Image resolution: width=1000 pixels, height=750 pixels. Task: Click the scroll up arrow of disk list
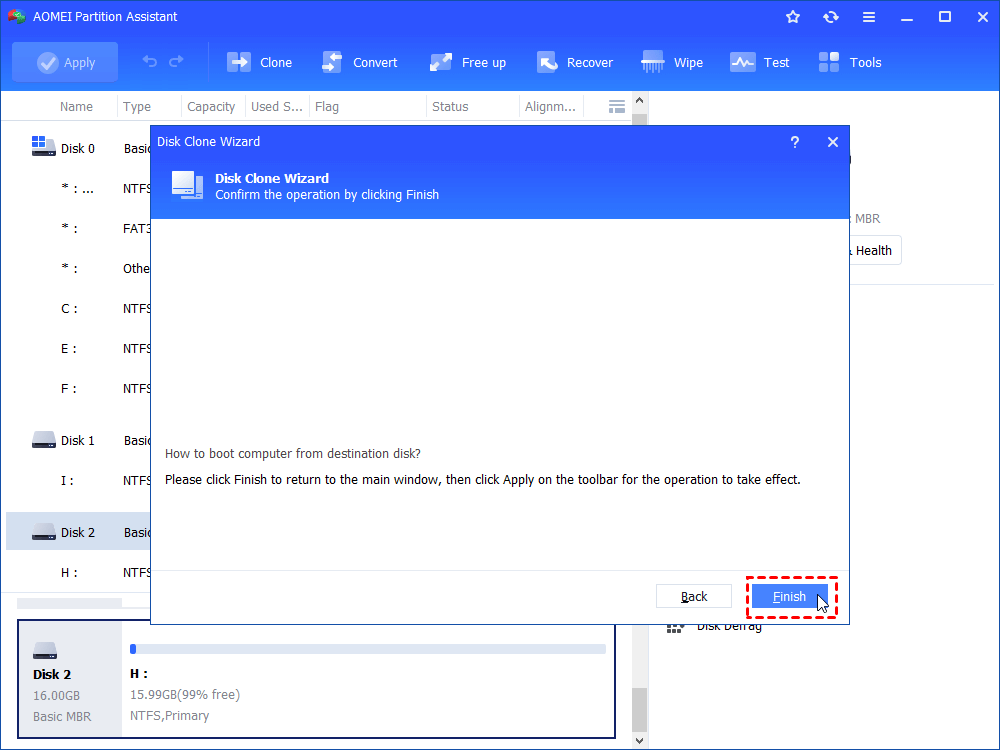(640, 101)
